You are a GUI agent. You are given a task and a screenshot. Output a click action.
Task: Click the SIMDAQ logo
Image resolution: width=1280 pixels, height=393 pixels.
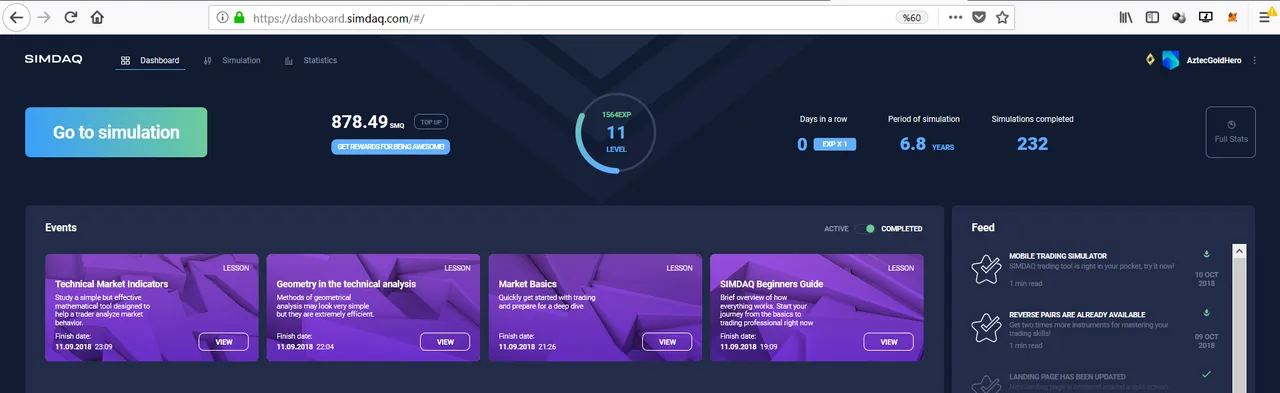click(x=54, y=60)
